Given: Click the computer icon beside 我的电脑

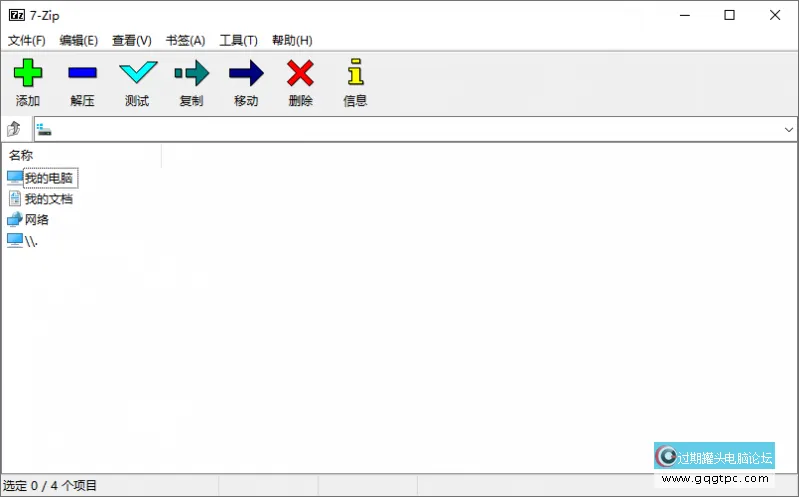Looking at the screenshot, I should pyautogui.click(x=15, y=178).
